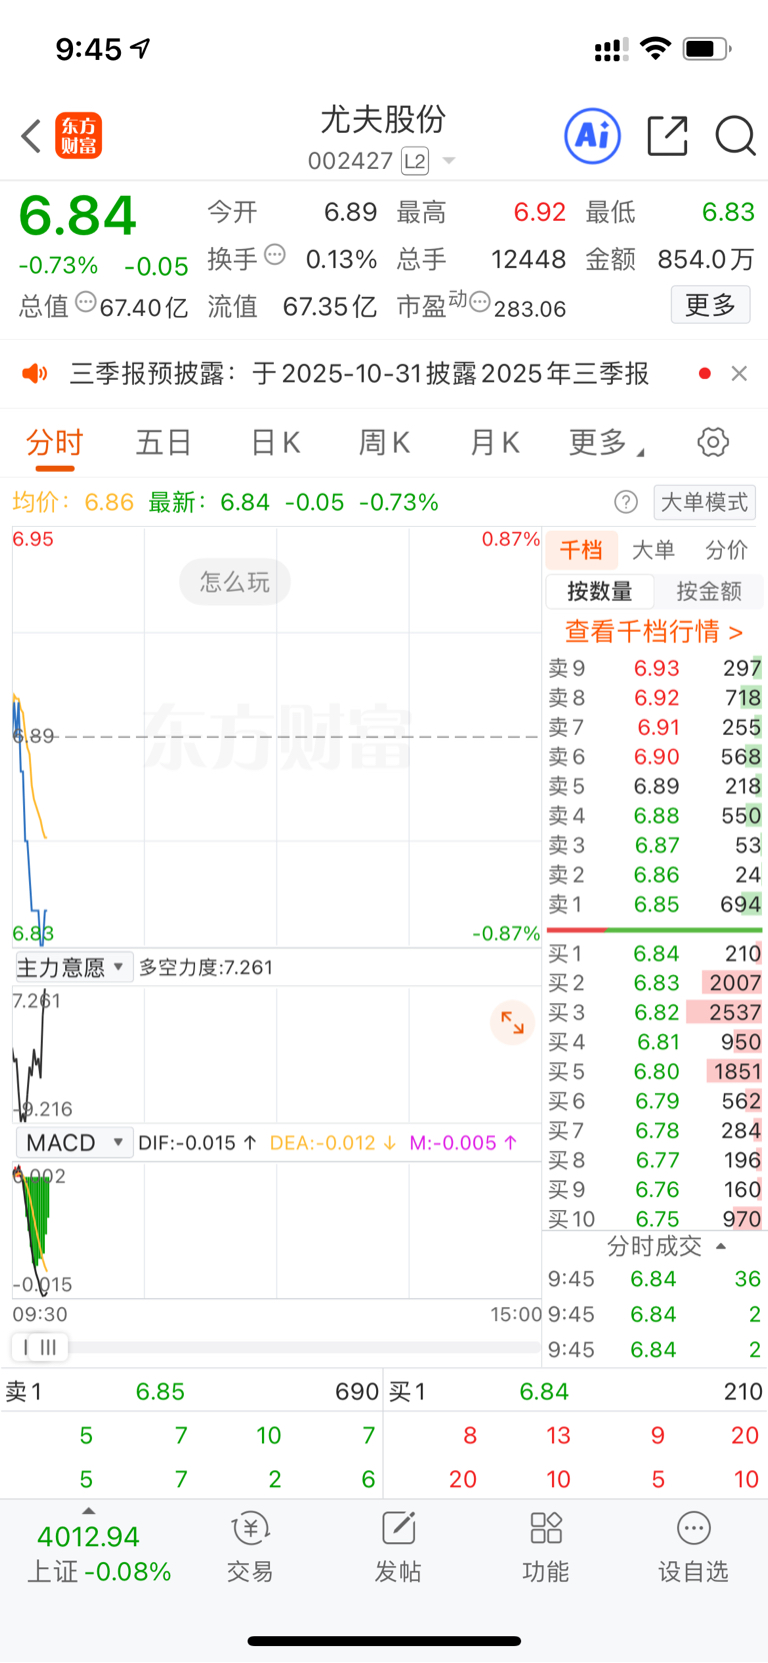Viewport: 768px width, 1663px height.
Task: Tap the back arrow icon
Action: click(31, 136)
